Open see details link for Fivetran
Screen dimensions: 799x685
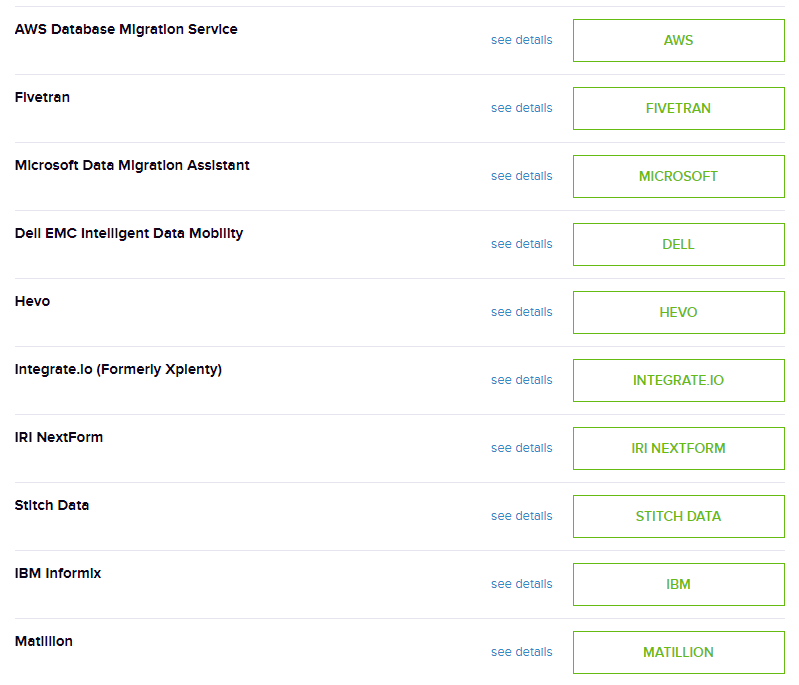click(521, 108)
